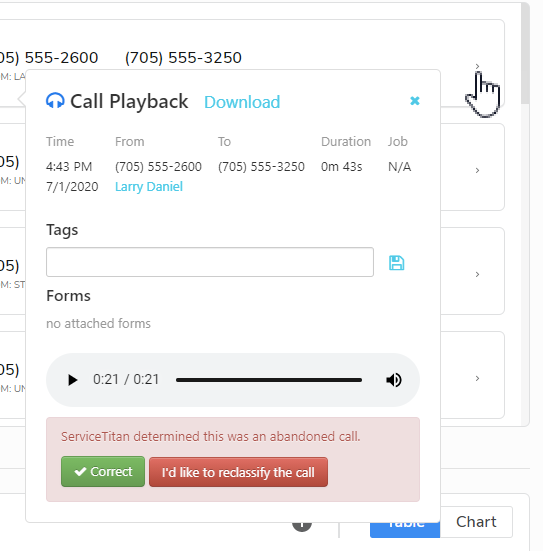543x551 pixels.
Task: Click the 'no attached forms' text
Action: [x=98, y=323]
